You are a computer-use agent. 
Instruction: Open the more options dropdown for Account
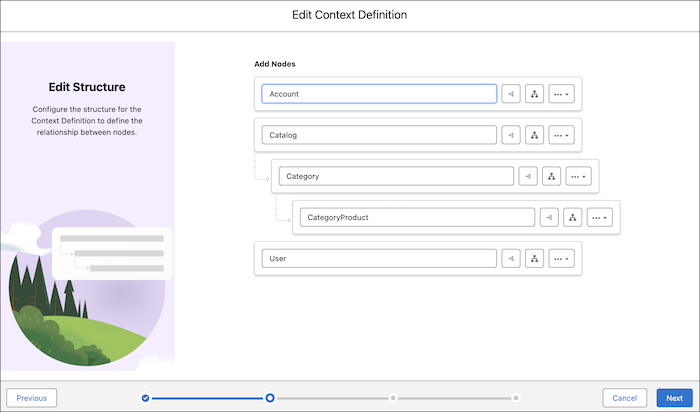(x=561, y=94)
